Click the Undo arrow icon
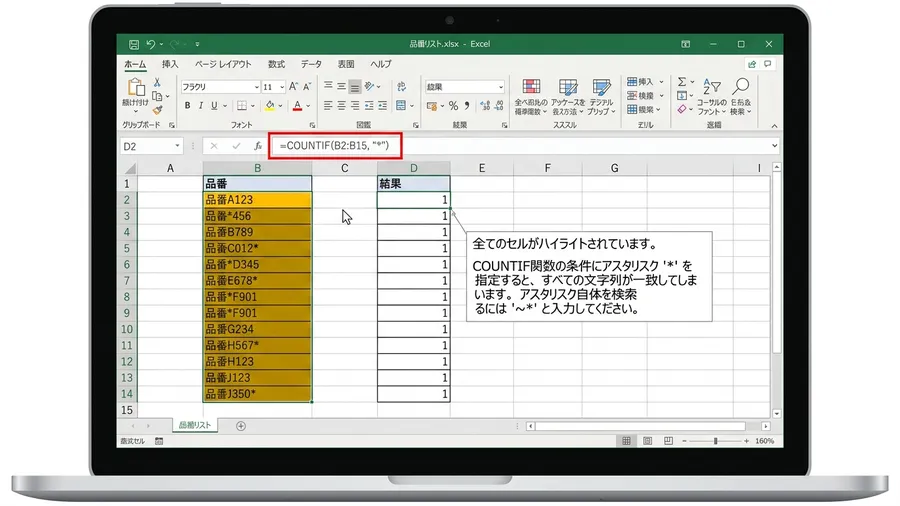Screen dimensions: 900x506 [151, 44]
